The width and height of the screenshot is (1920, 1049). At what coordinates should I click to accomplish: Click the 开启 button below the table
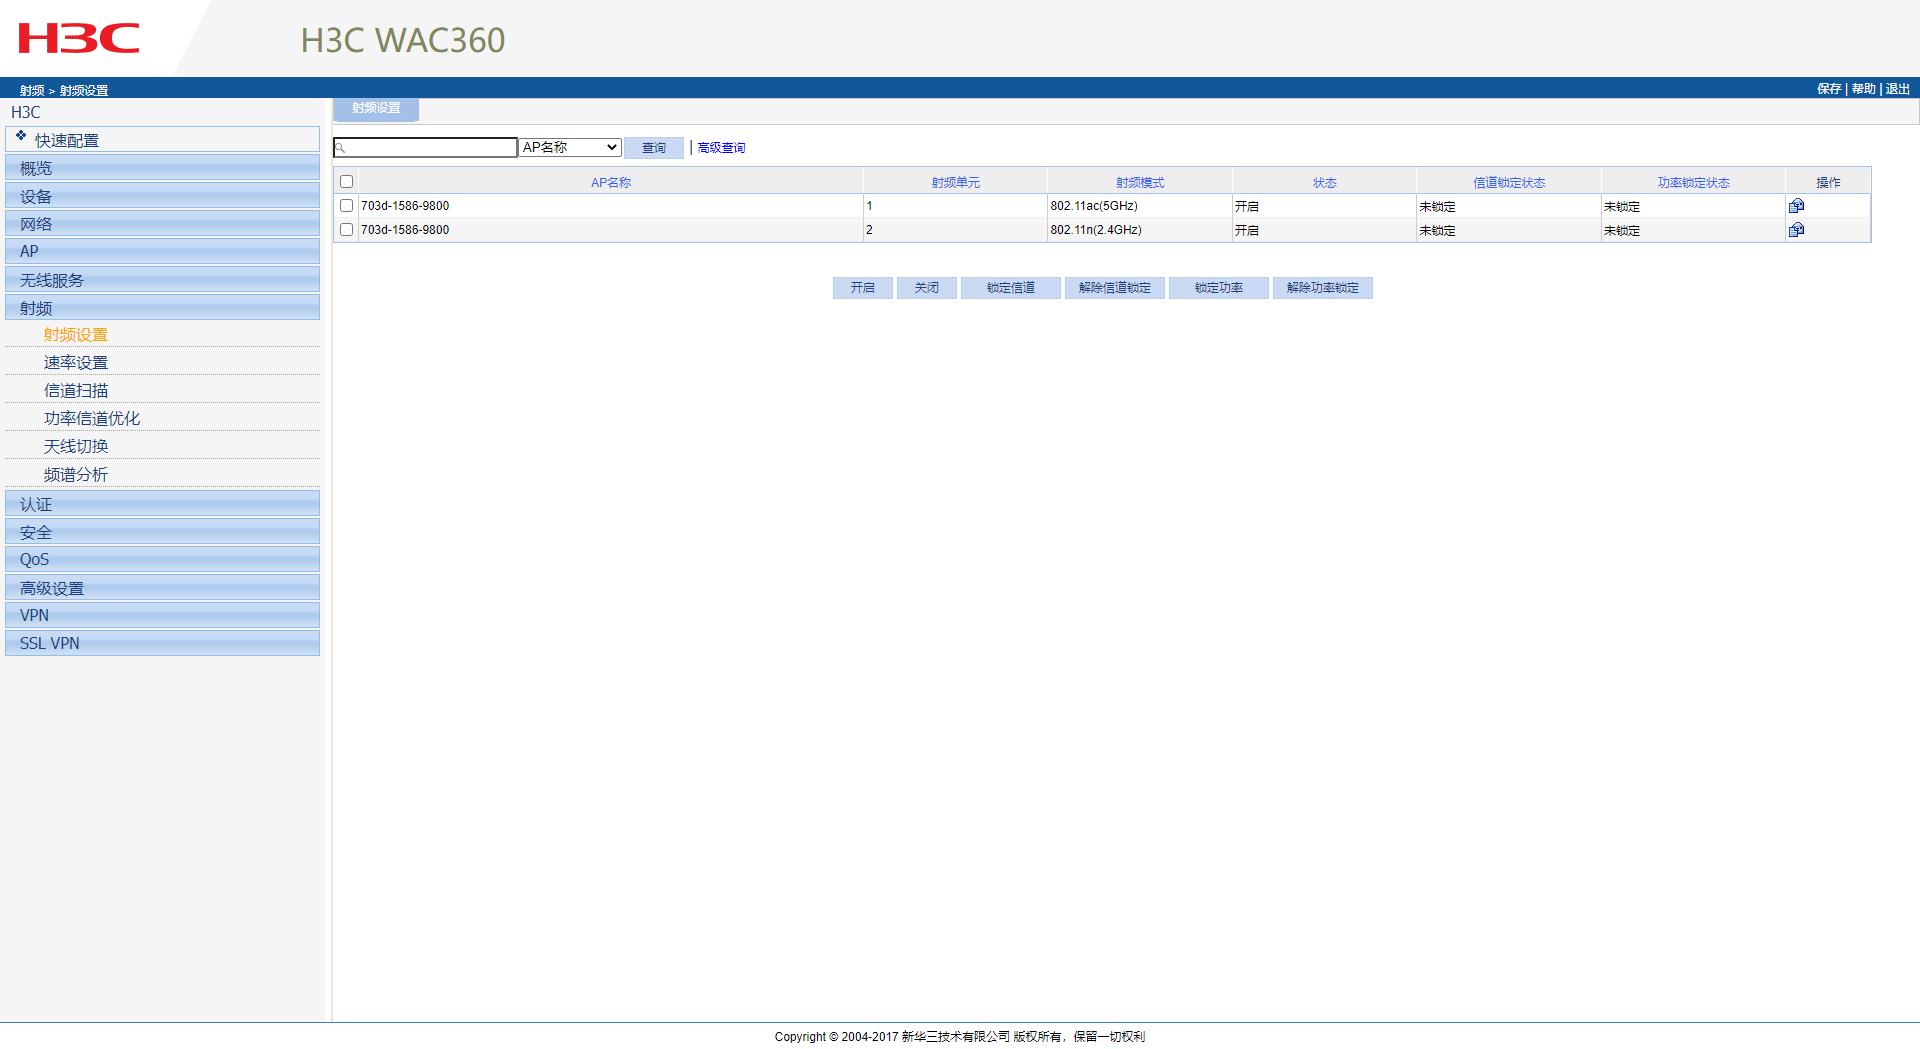pos(863,288)
